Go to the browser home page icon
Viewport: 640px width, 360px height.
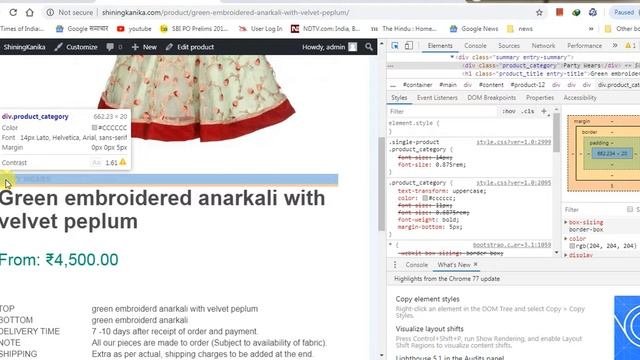[x=29, y=12]
